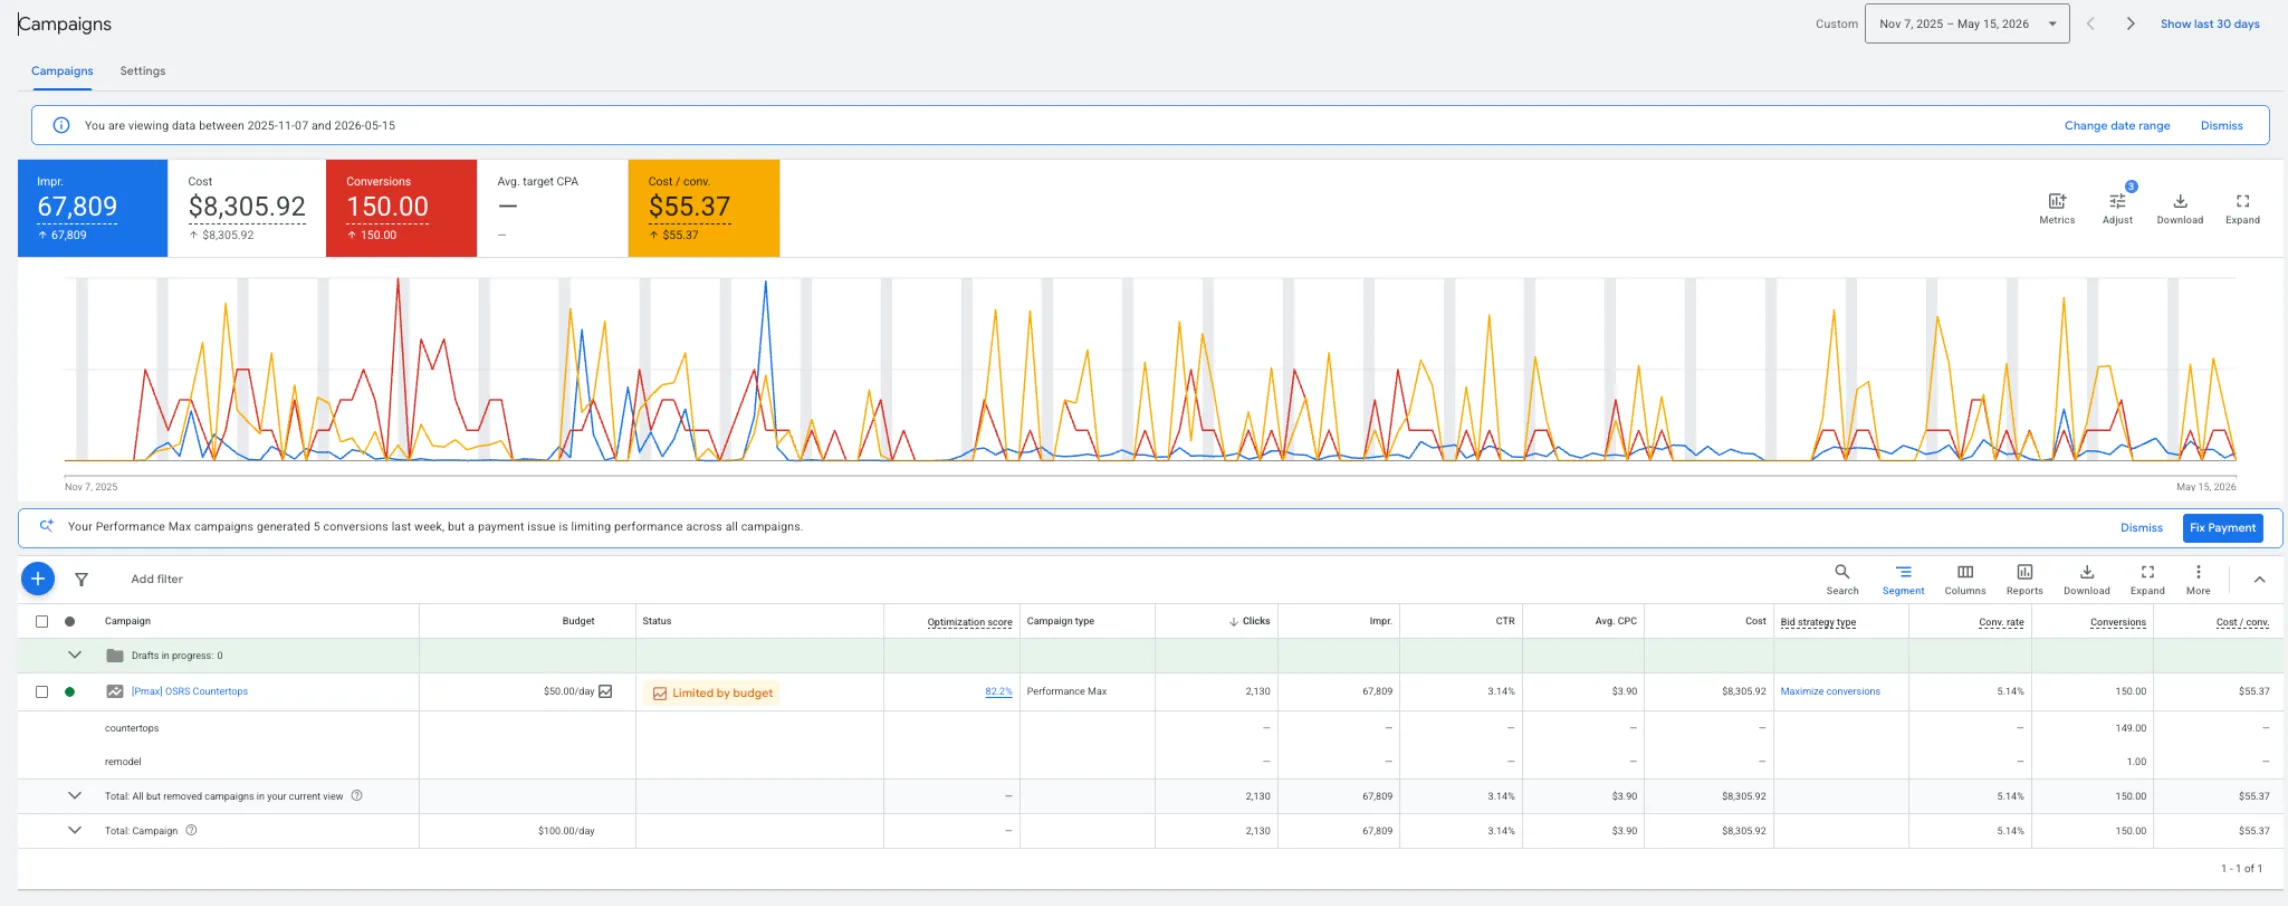The height and width of the screenshot is (906, 2288).
Task: Click the Drafts in progress folder icon
Action: click(x=115, y=655)
